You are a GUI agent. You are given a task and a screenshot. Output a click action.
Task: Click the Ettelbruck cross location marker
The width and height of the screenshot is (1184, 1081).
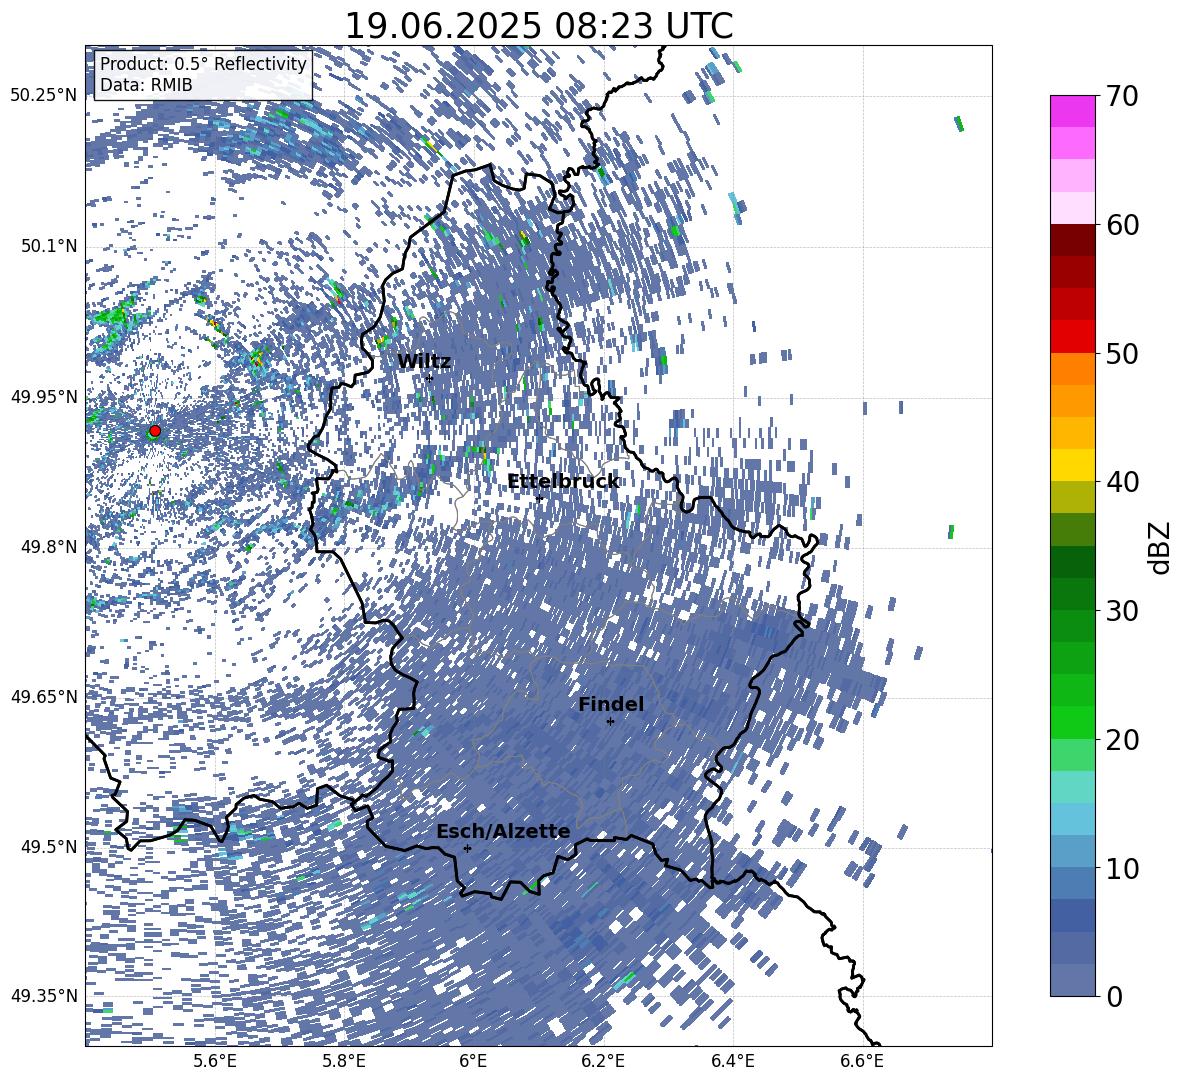539,498
